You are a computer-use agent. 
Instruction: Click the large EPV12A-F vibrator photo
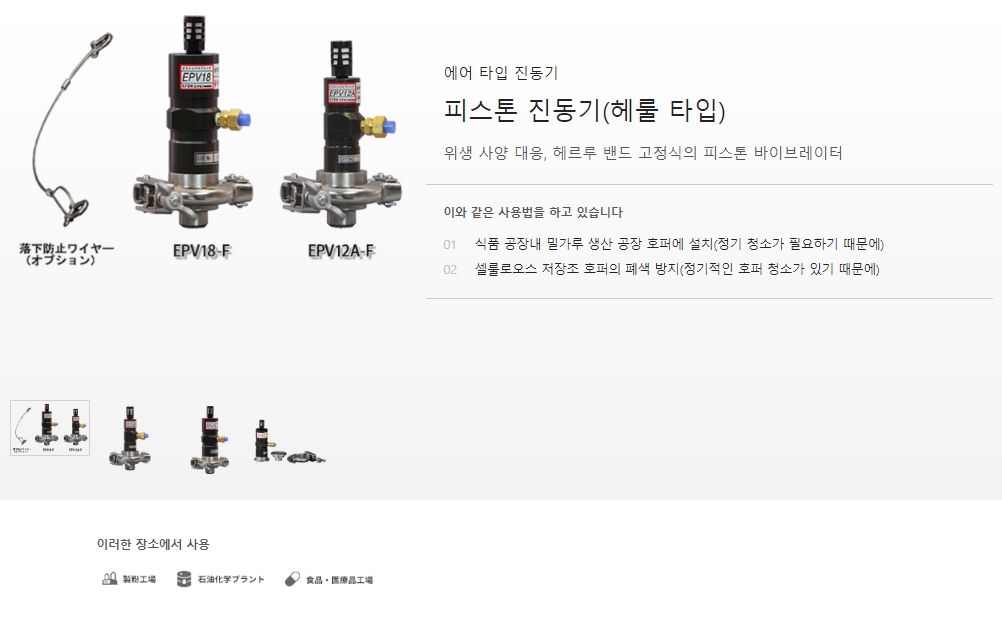[342, 134]
